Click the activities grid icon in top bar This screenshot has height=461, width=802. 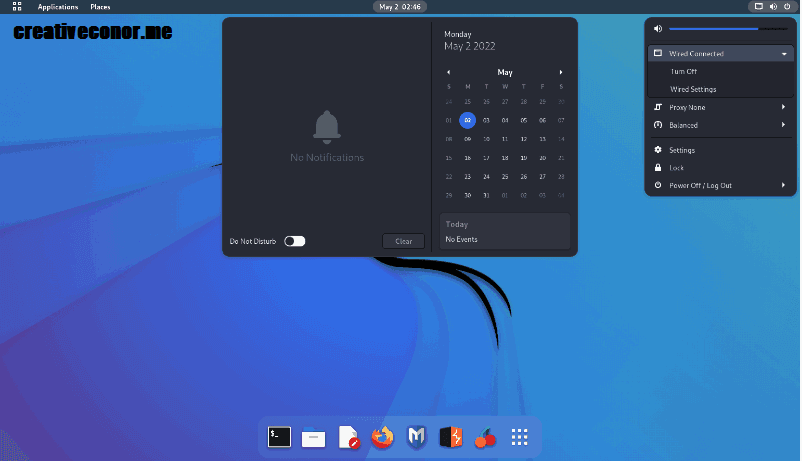(x=17, y=7)
